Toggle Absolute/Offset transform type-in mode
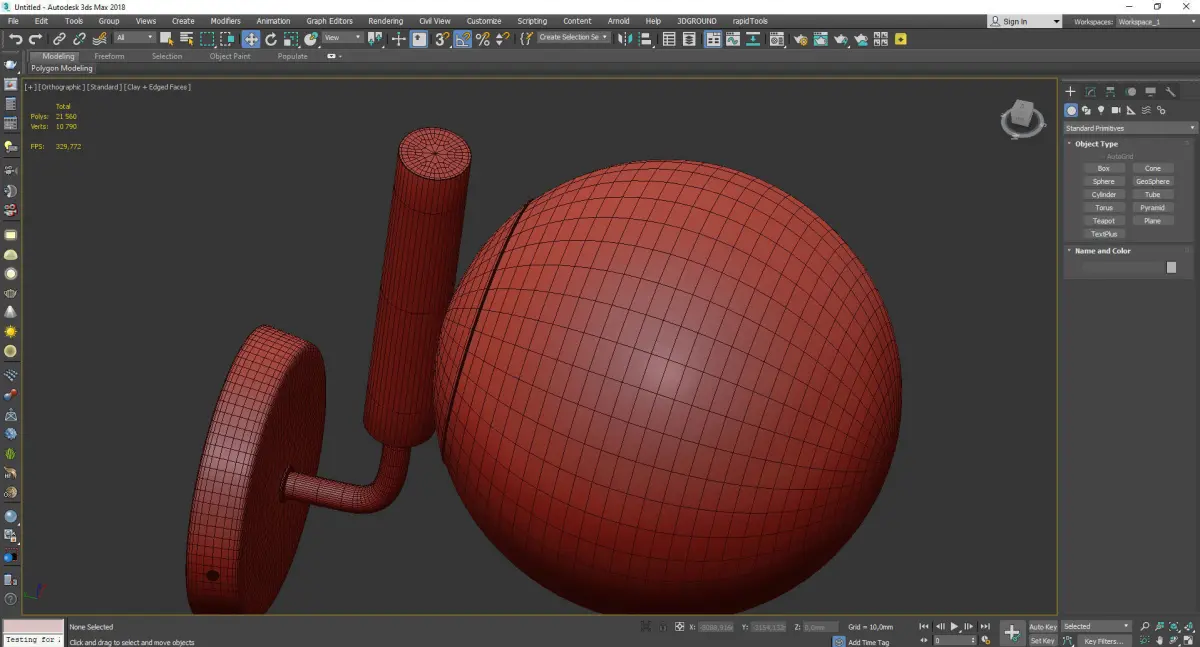Screen dimensions: 1200x647 (x=680, y=627)
